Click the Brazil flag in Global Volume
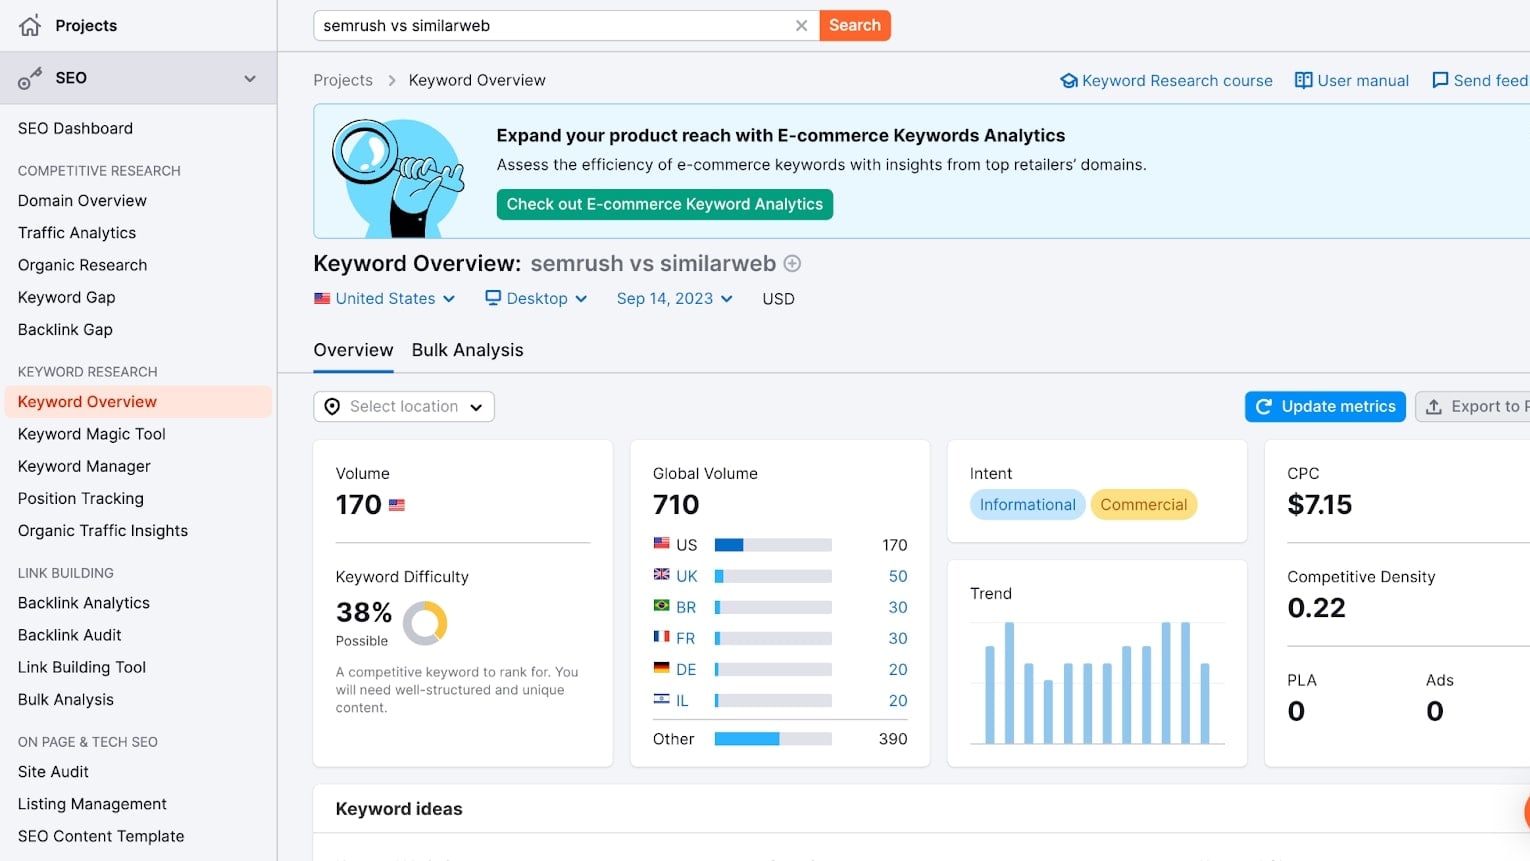Viewport: 1530px width, 861px height. [662, 606]
